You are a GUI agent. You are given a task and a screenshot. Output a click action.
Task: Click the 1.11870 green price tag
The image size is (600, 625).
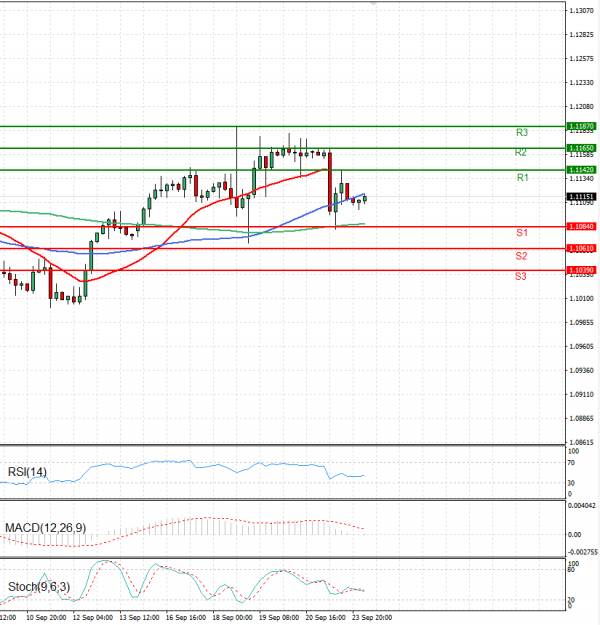pos(582,127)
